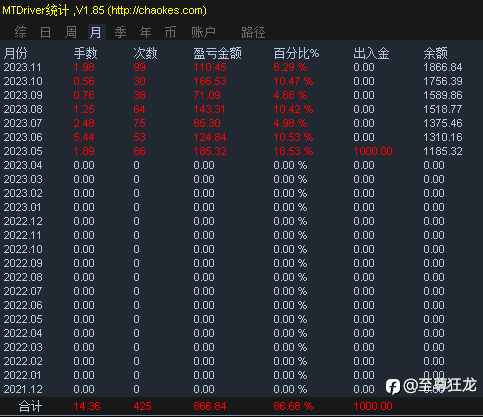Click percentage 6.29 %
Screen dimensions: 483x417
pyautogui.click(x=290, y=67)
